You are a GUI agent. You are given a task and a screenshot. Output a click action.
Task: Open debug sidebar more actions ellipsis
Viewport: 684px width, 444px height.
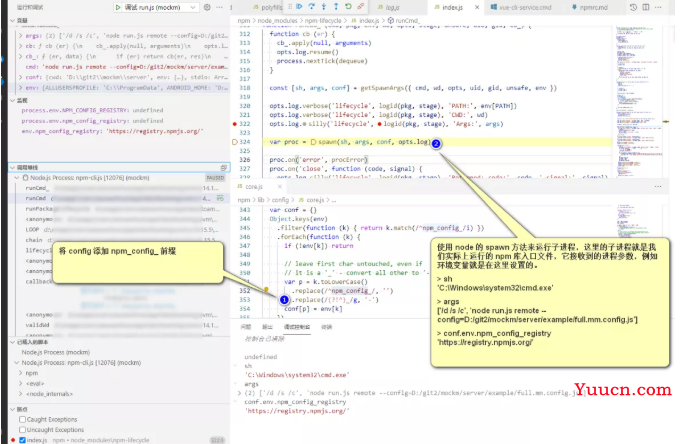coord(219,7)
